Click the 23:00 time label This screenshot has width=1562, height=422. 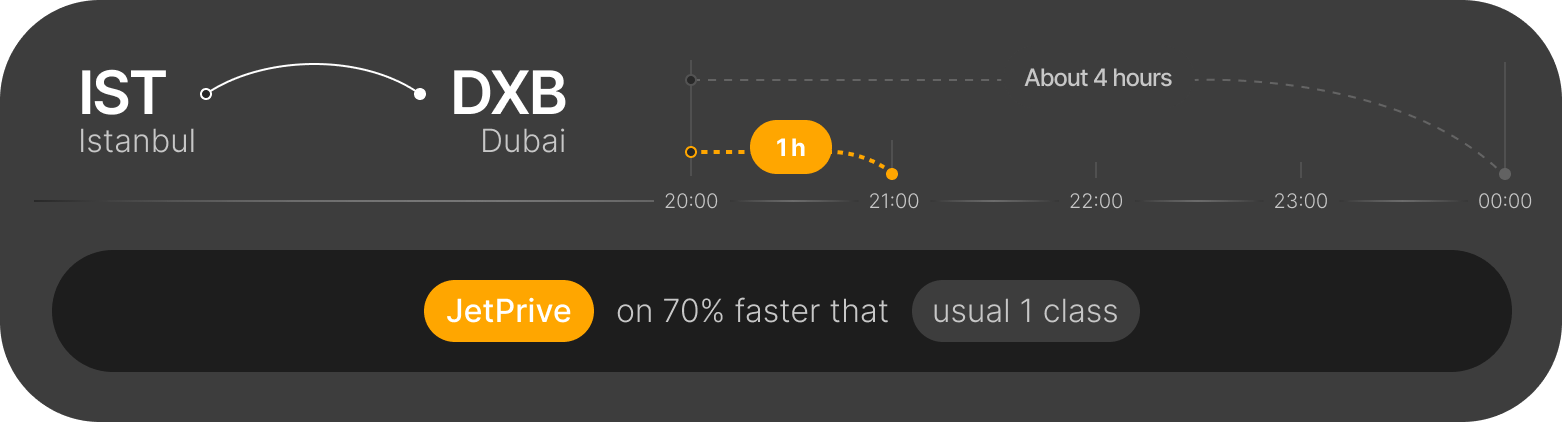1300,202
